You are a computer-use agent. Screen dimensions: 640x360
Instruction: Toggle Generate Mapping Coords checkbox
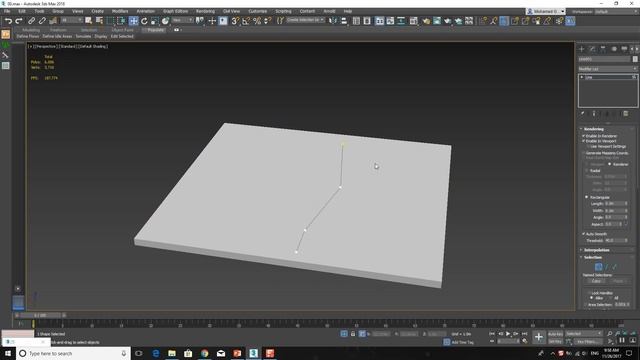[584, 153]
